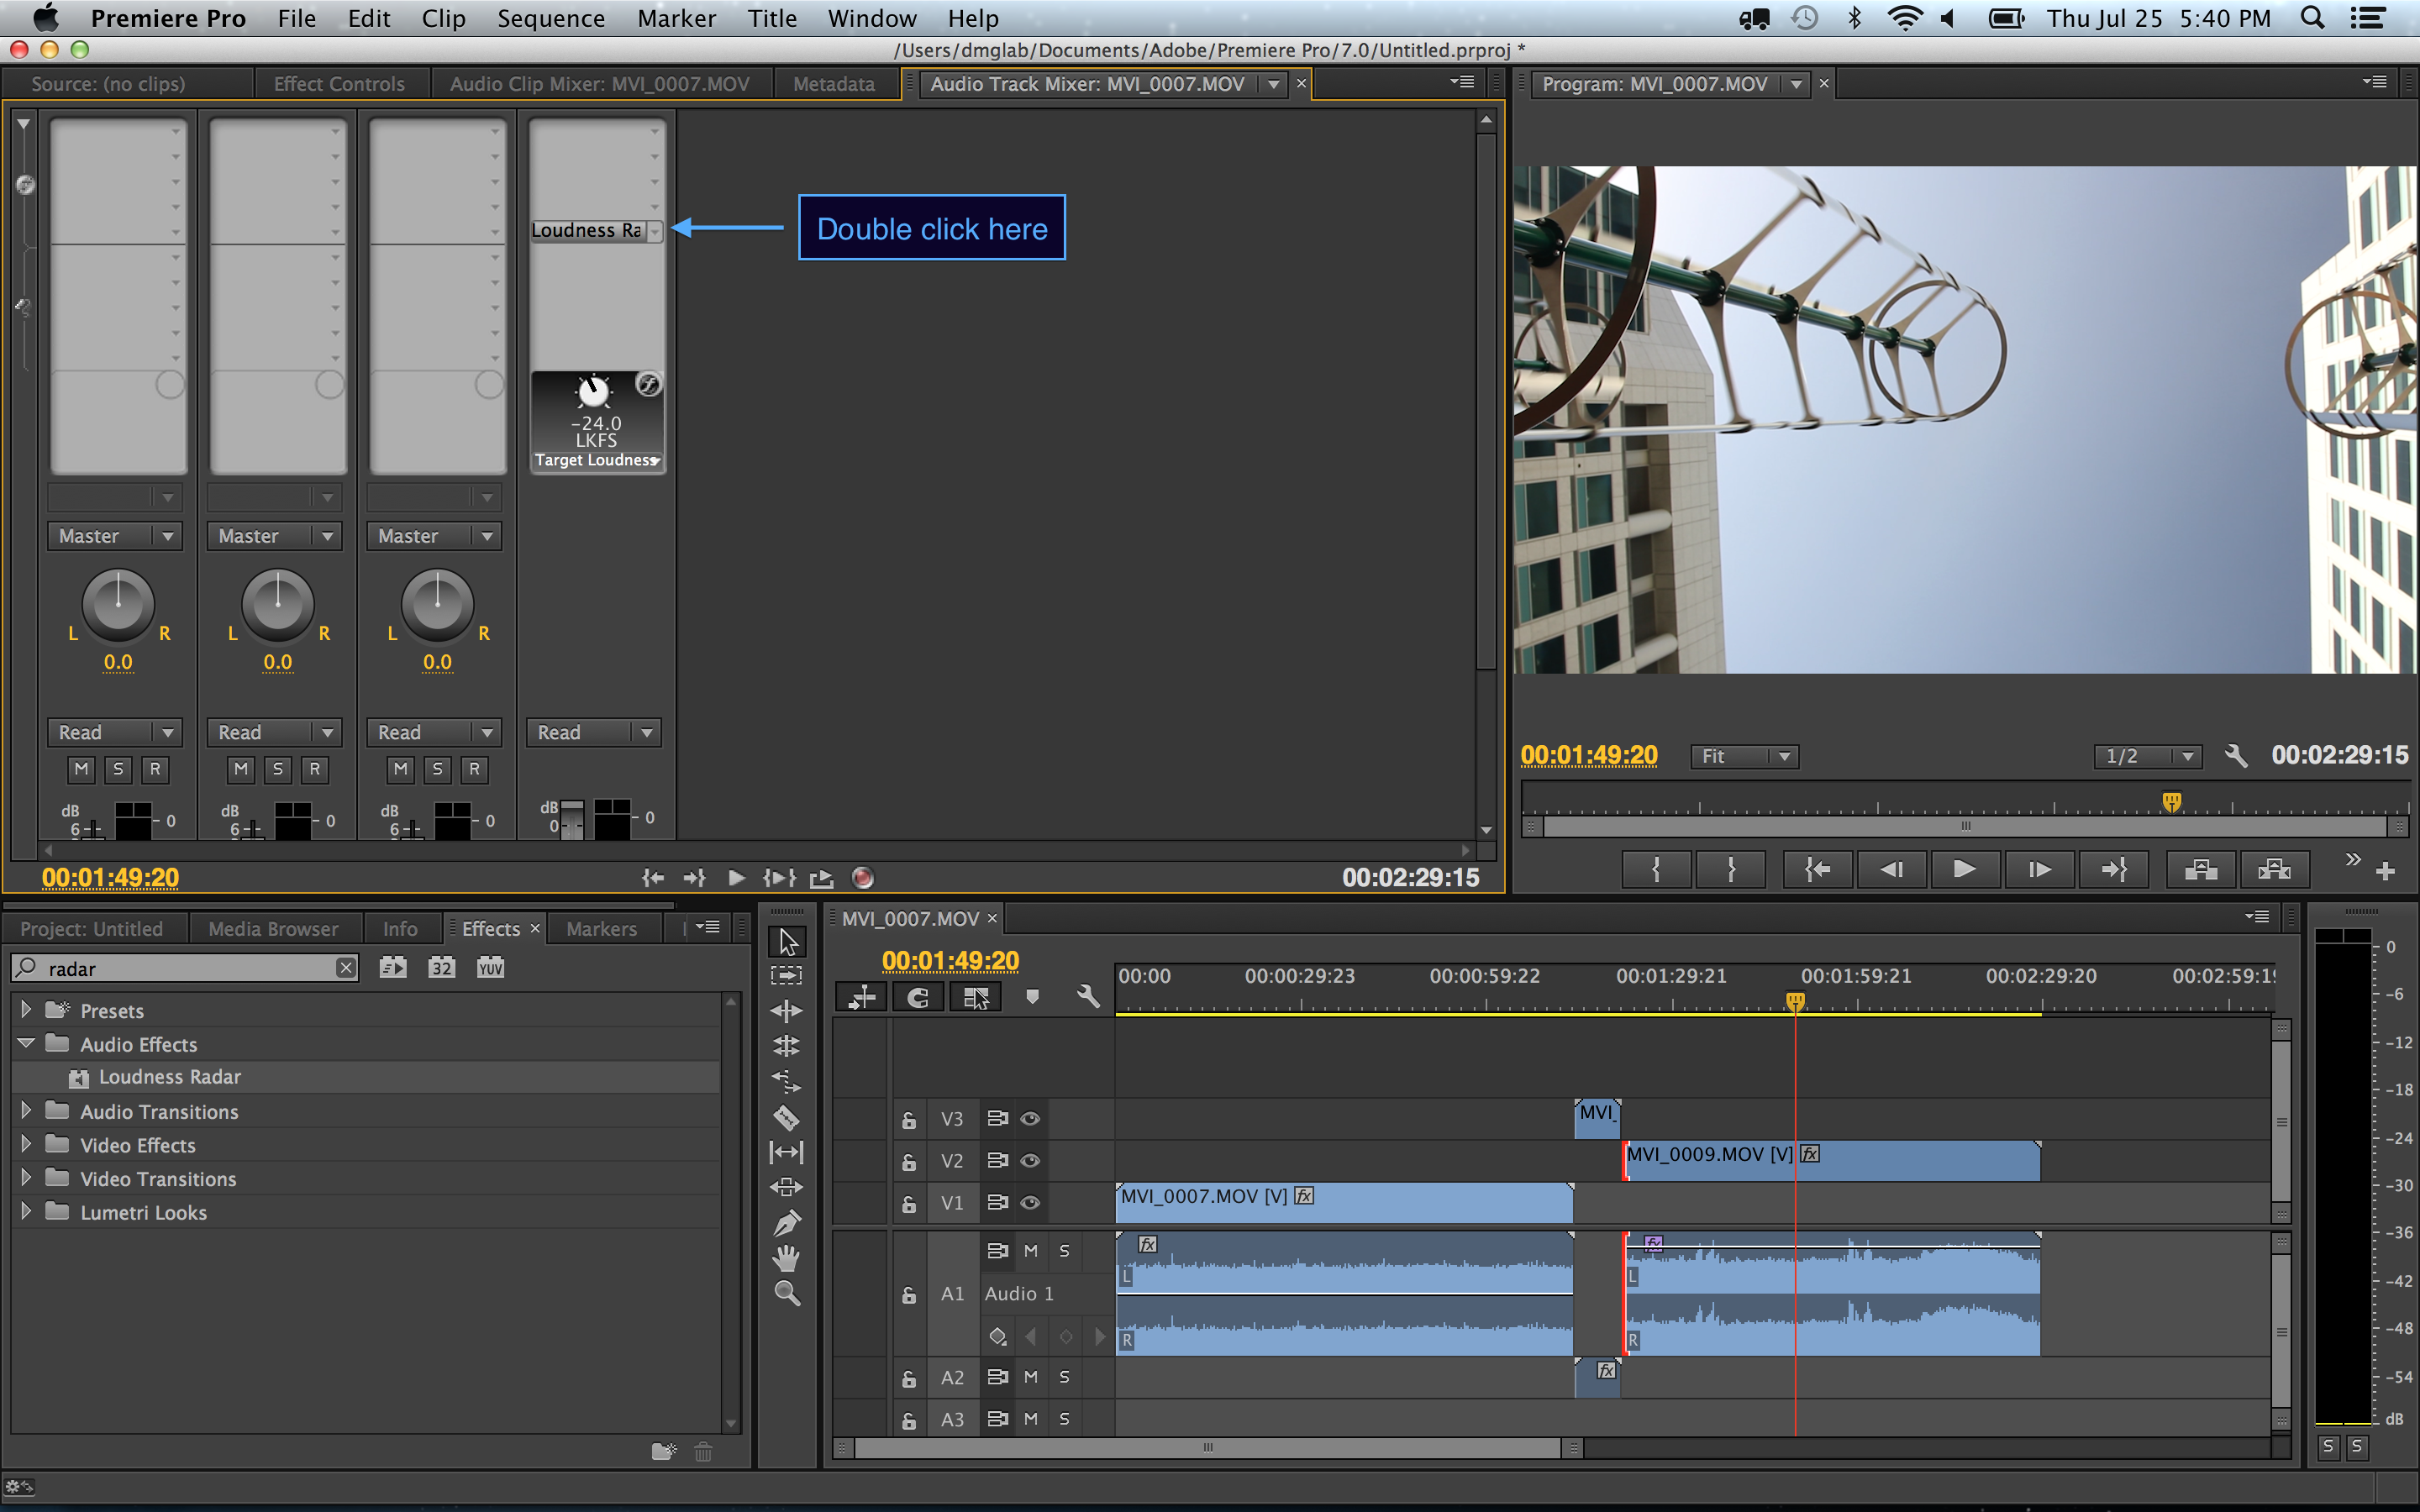Collapse the Audio Effects folder

click(26, 1043)
